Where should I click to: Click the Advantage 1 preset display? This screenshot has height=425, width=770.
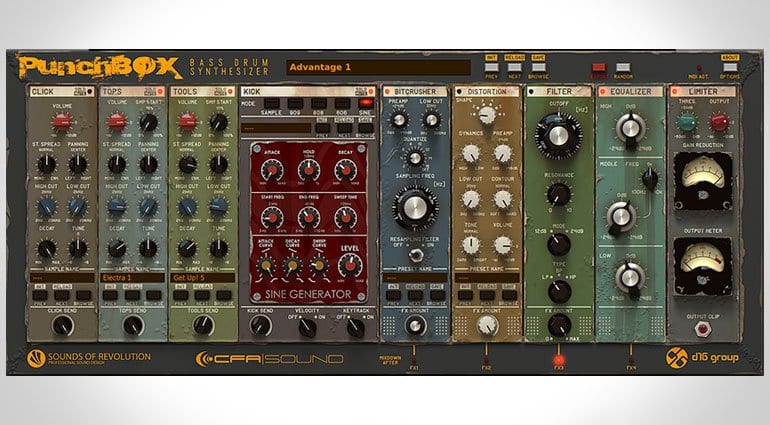pos(378,67)
